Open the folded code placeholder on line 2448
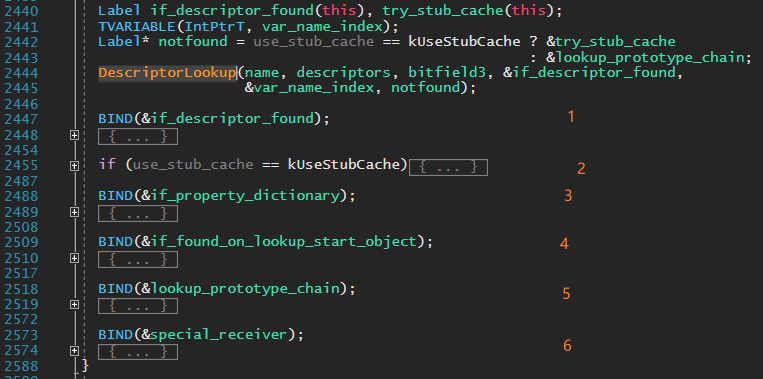This screenshot has width=763, height=379. 138,137
